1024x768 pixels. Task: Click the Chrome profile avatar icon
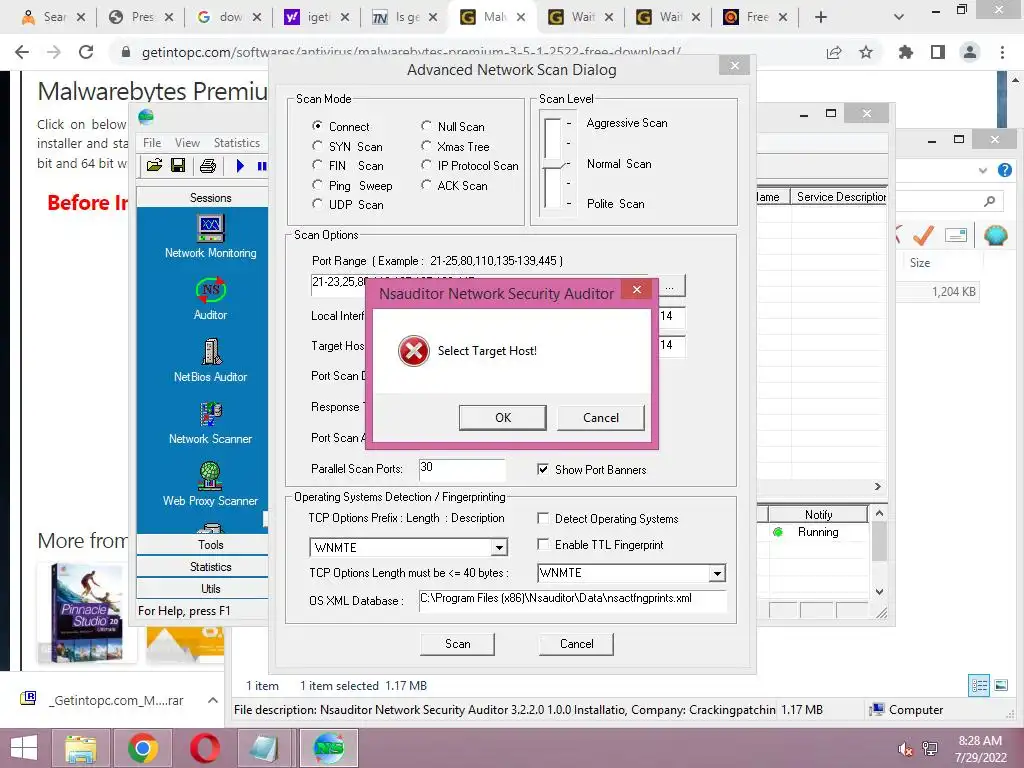pyautogui.click(x=970, y=52)
